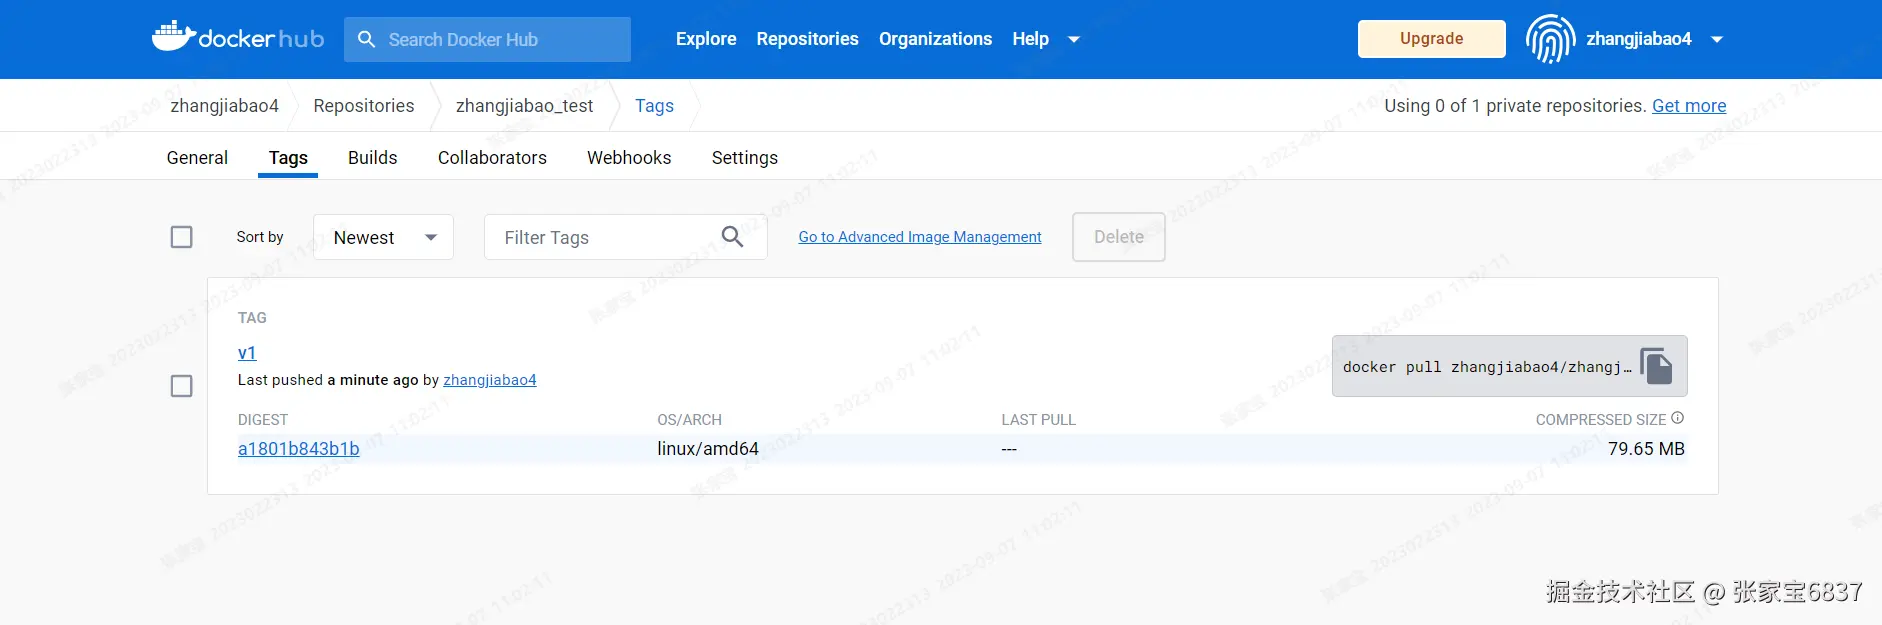Open the Webhooks tab
1882x625 pixels.
click(629, 158)
